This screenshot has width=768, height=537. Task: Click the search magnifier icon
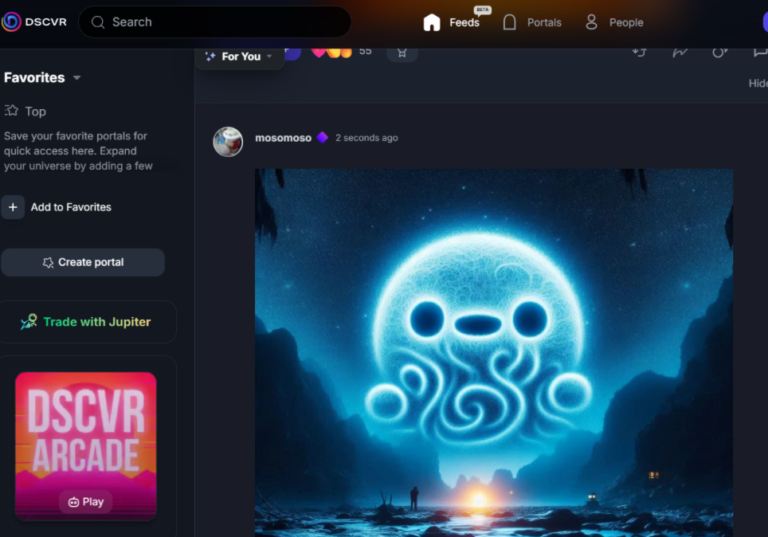click(98, 22)
